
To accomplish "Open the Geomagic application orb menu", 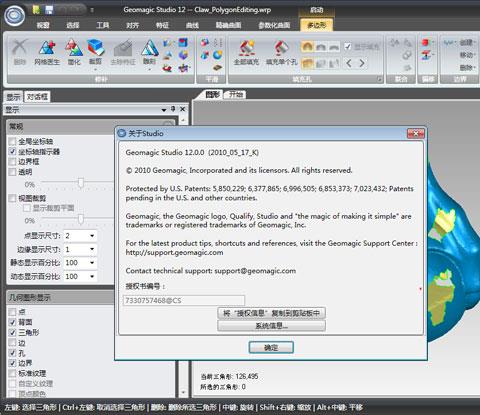I will (x=15, y=16).
